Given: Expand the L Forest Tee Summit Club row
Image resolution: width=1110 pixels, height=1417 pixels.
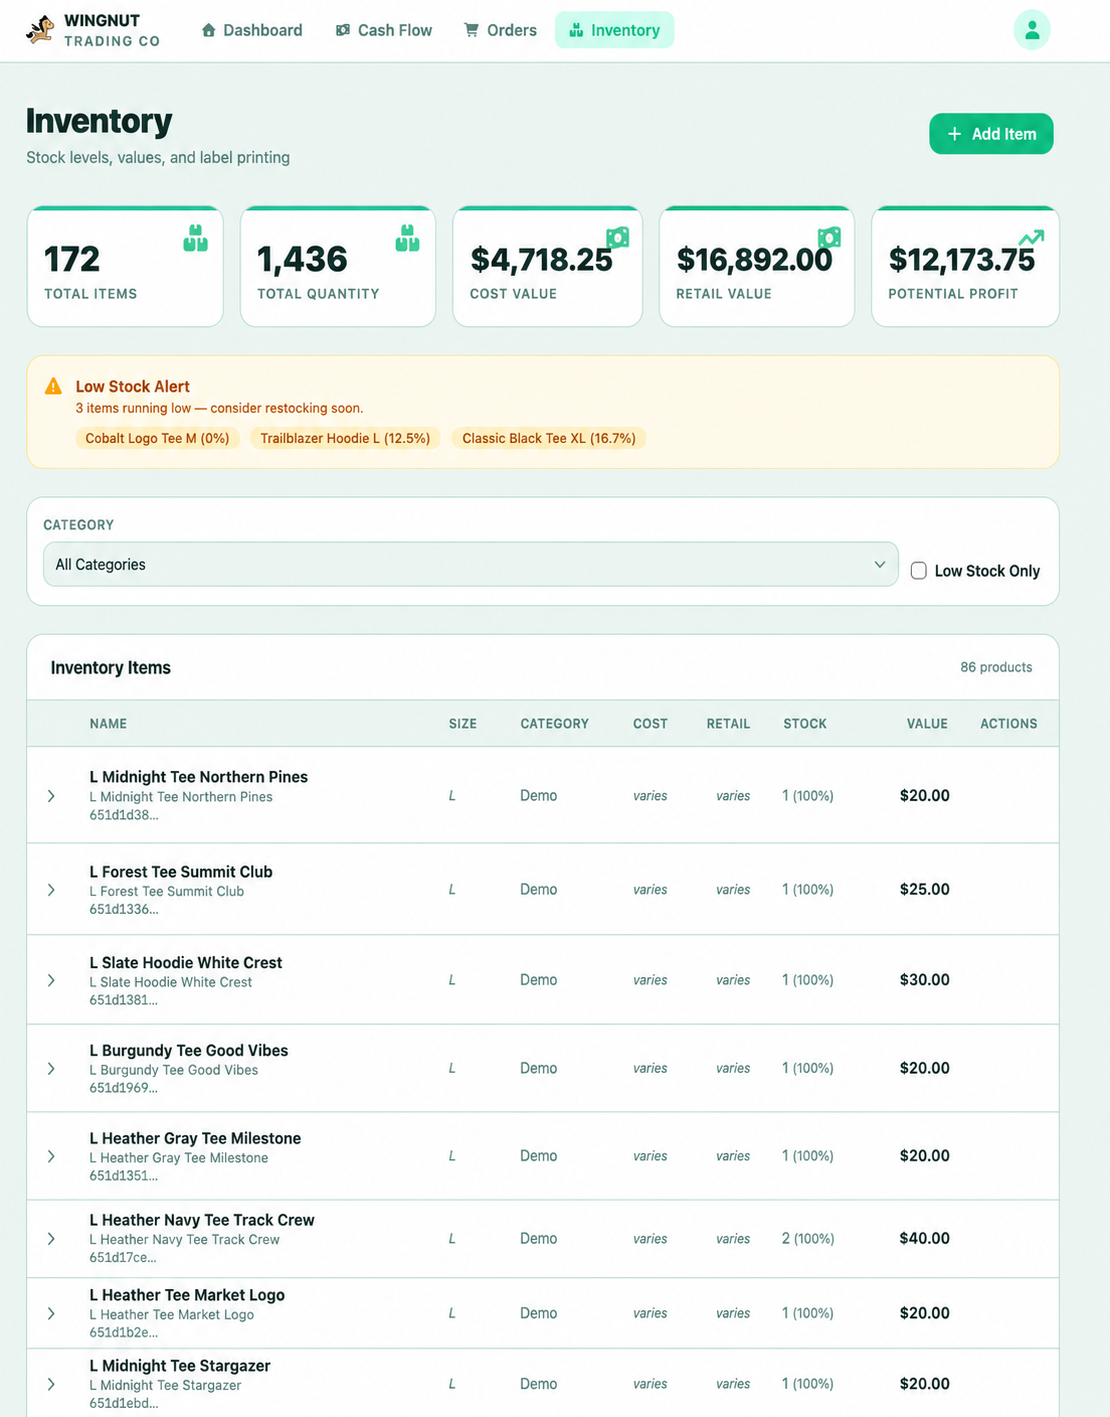Looking at the screenshot, I should pyautogui.click(x=51, y=890).
